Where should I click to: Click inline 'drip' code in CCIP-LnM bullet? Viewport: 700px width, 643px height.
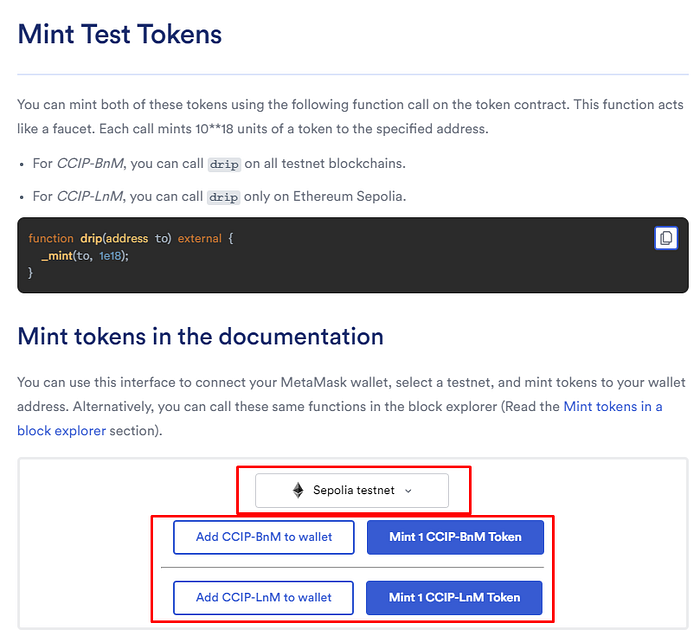[222, 197]
